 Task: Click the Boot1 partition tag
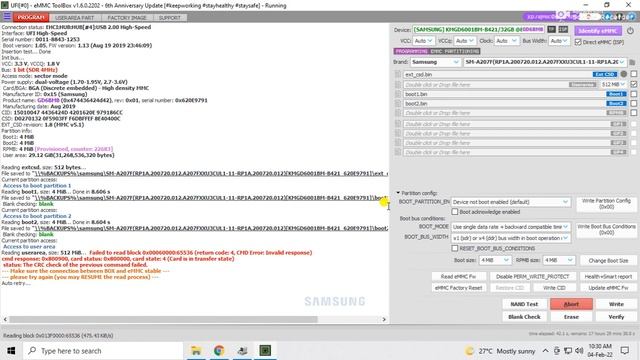616,94
